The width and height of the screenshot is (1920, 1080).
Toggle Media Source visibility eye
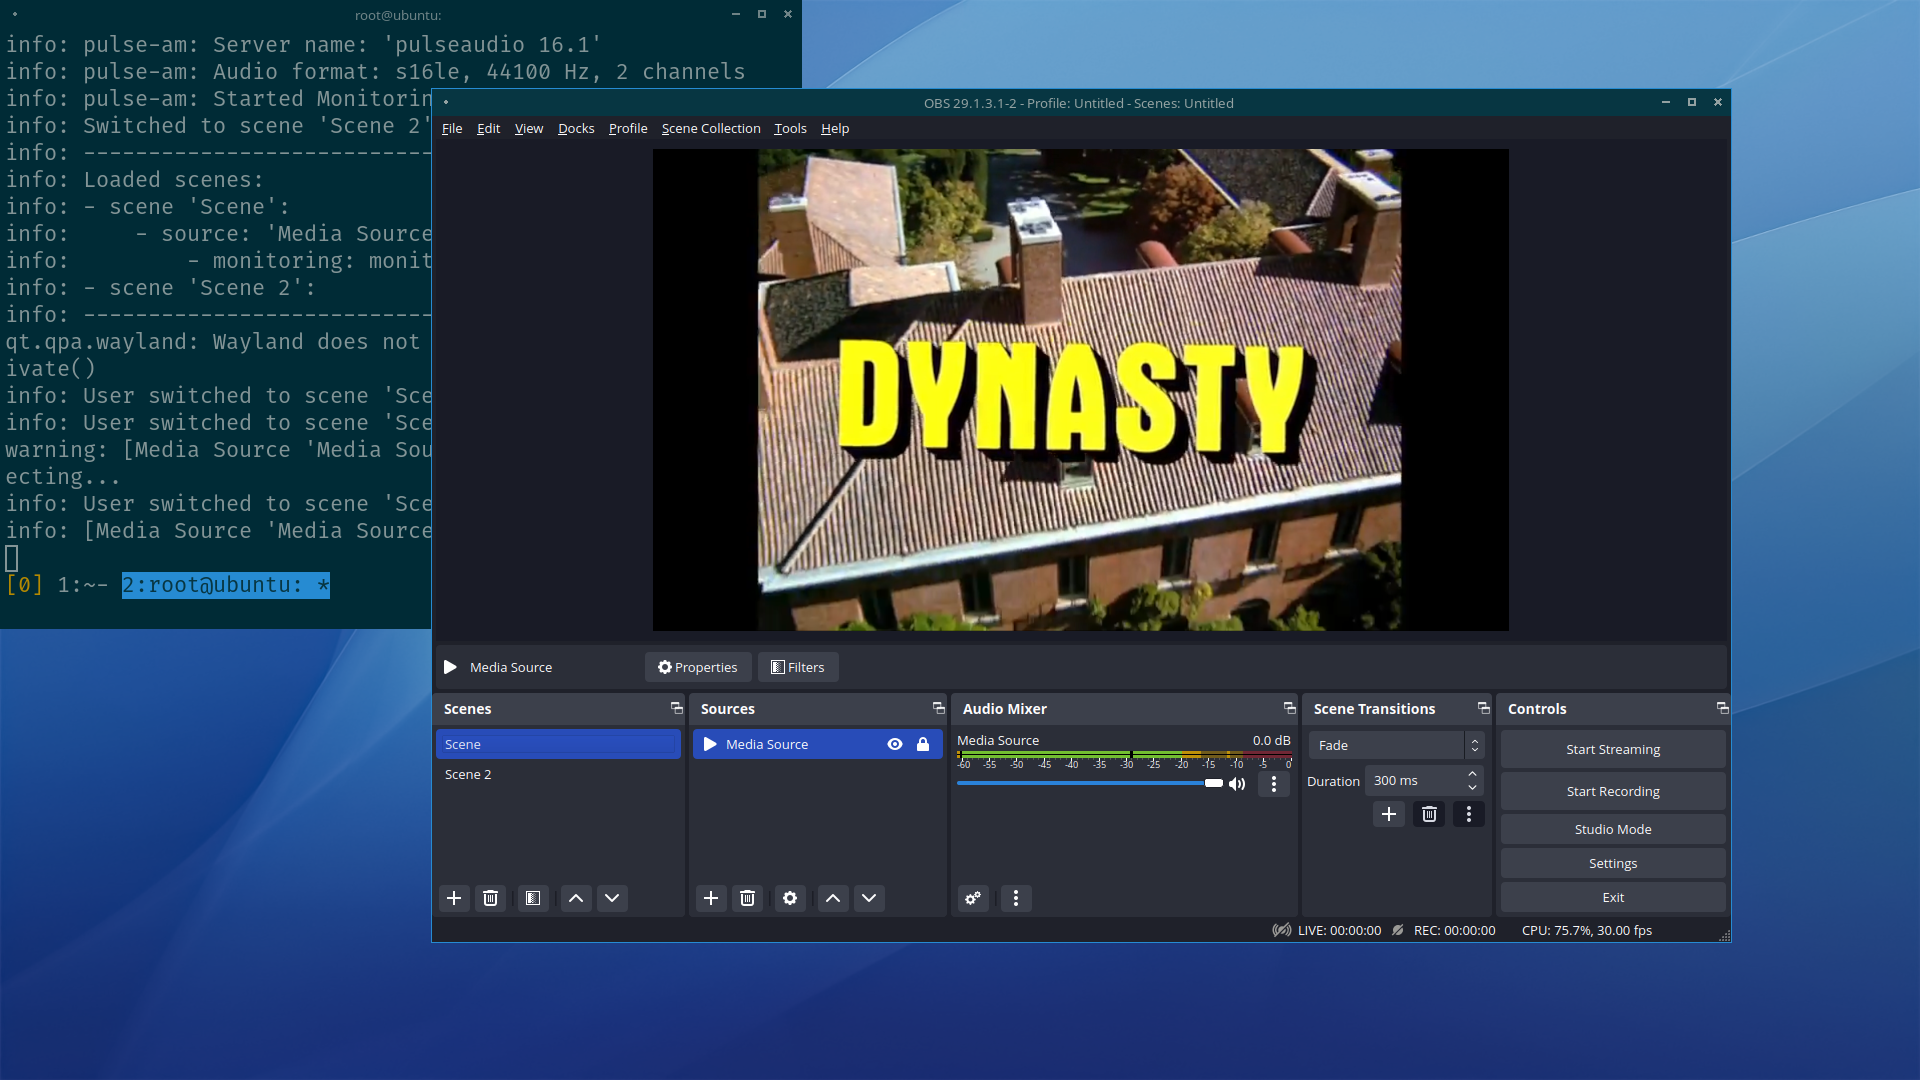point(895,744)
